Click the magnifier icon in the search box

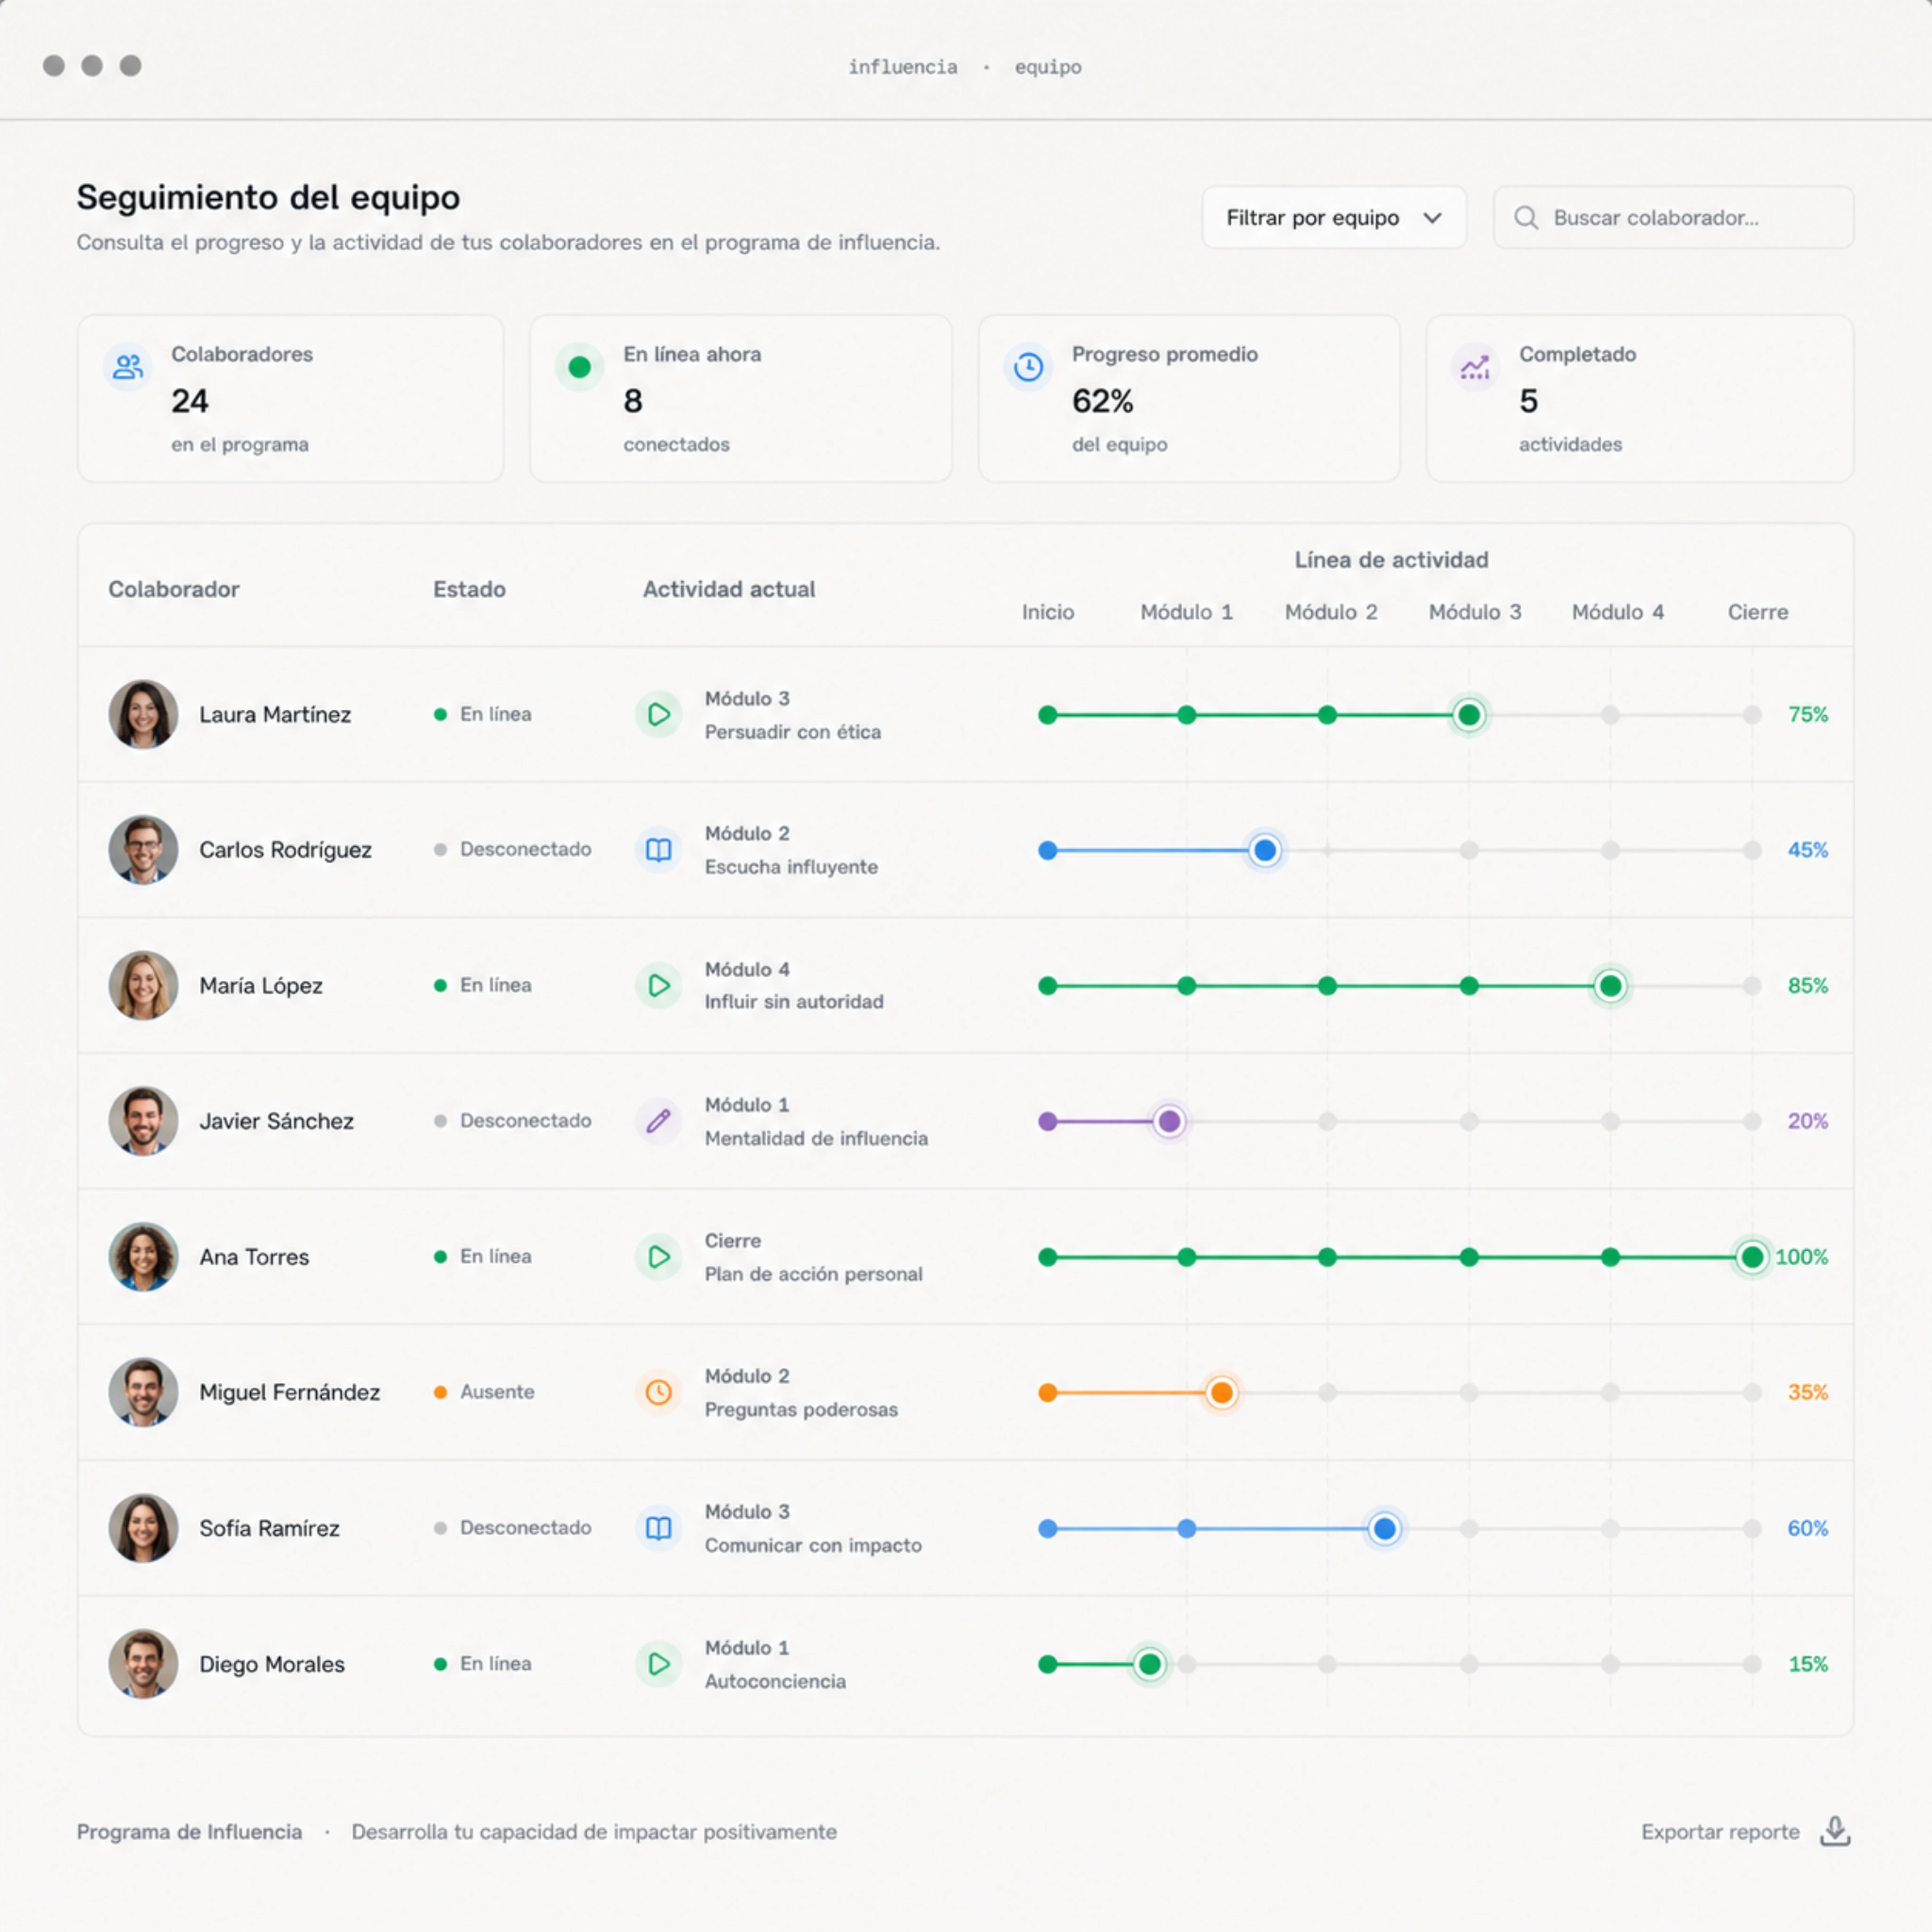coord(1525,218)
